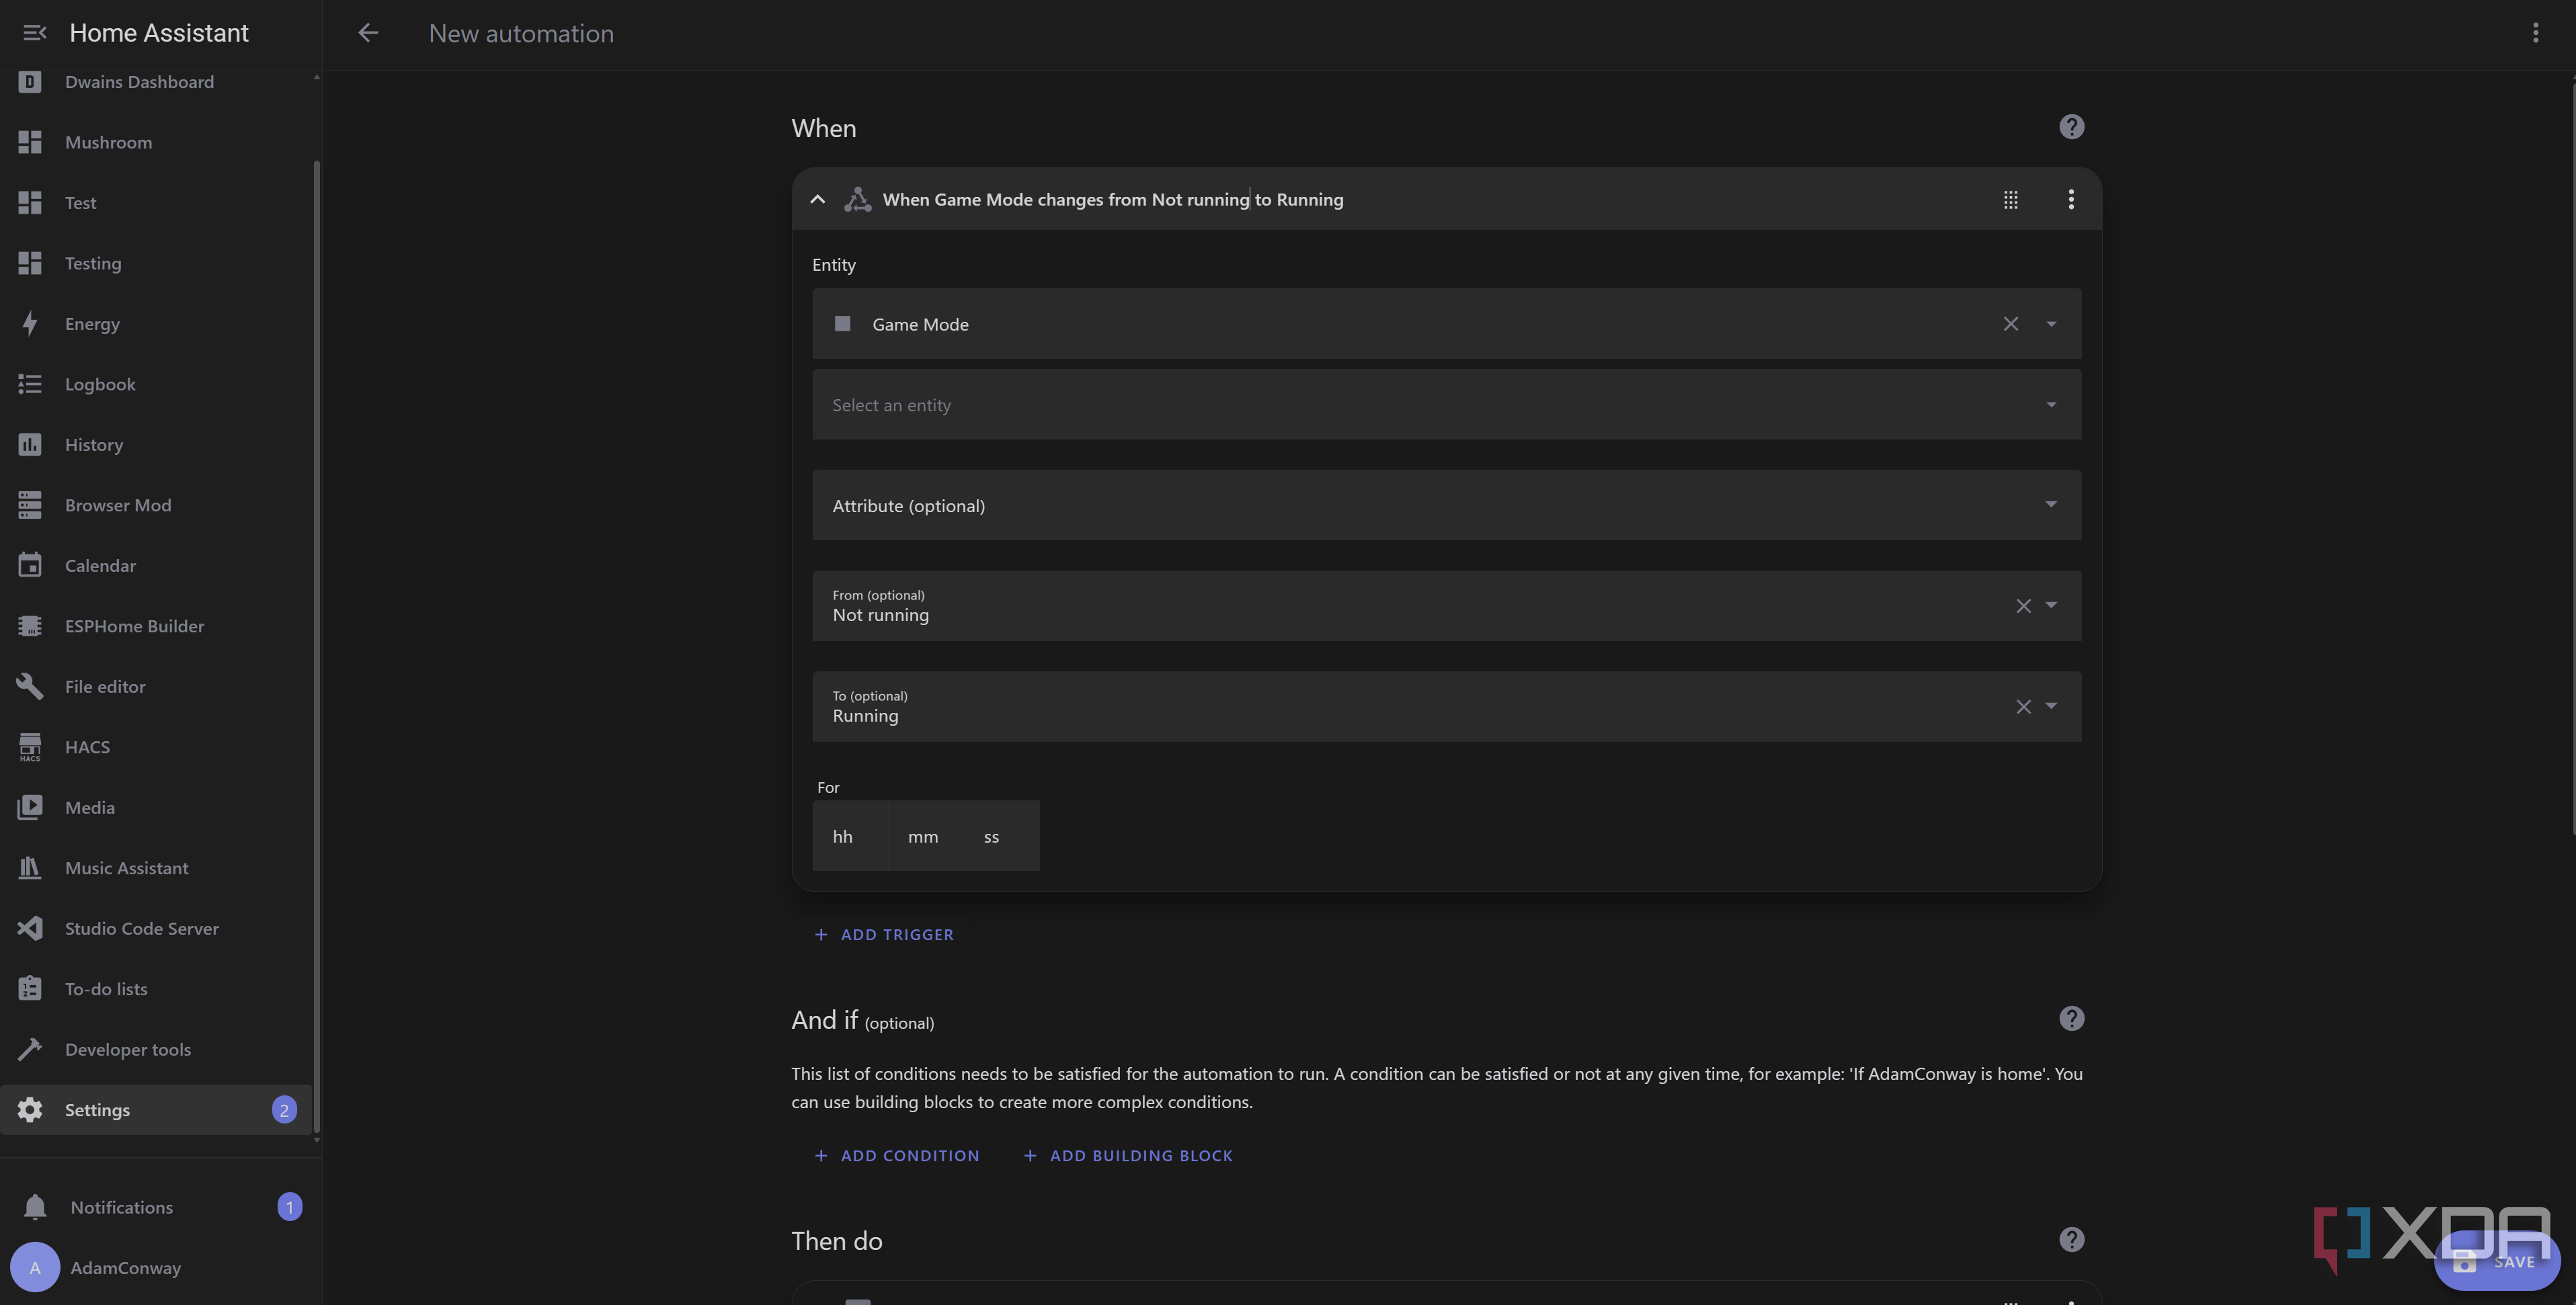Open the Mushroom dashboard
This screenshot has width=2576, height=1305.
click(156, 142)
